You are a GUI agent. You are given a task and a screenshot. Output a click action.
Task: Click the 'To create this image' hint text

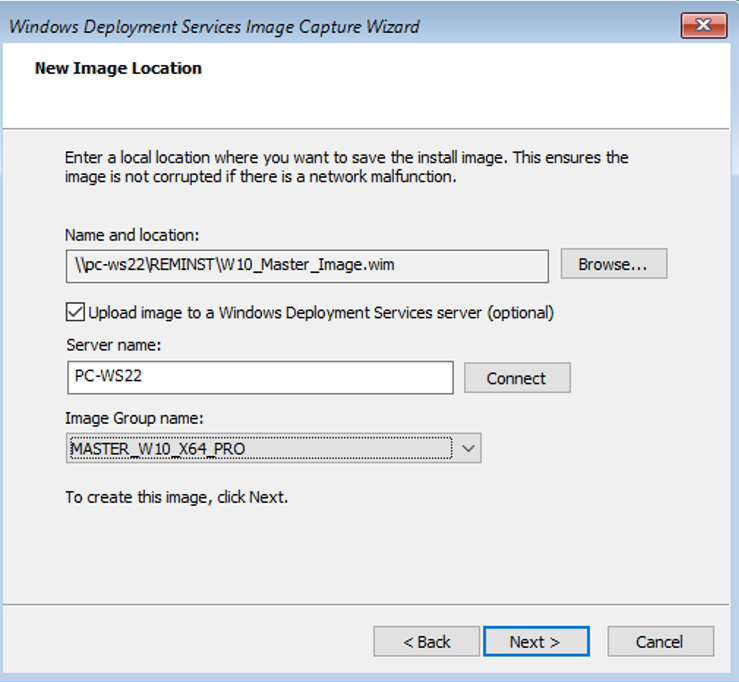point(176,497)
